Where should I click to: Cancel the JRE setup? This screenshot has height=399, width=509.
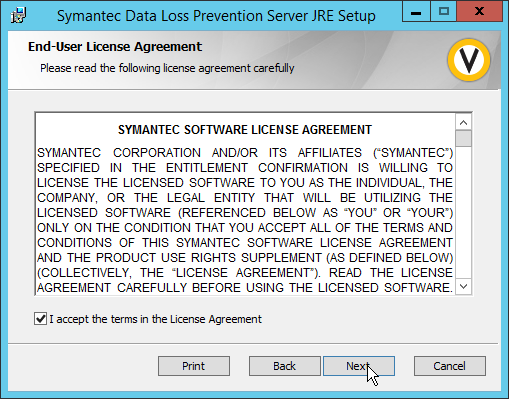click(x=450, y=366)
